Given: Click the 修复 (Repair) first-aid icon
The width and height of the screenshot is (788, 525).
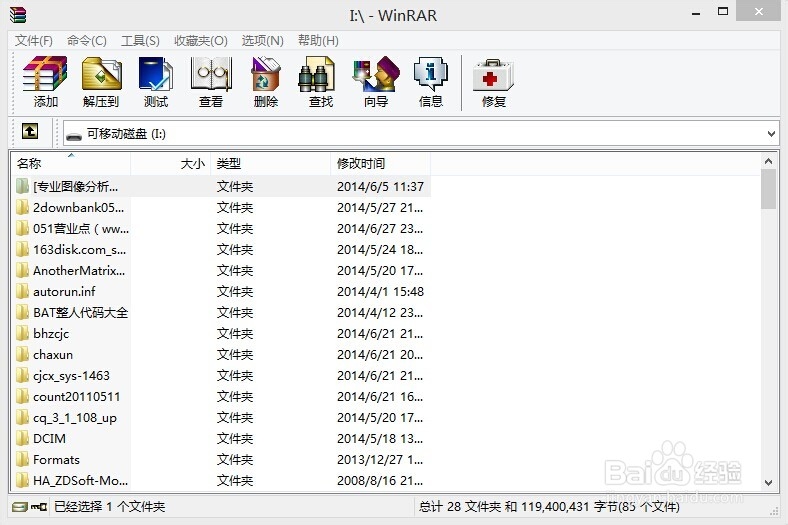Looking at the screenshot, I should click(x=493, y=75).
